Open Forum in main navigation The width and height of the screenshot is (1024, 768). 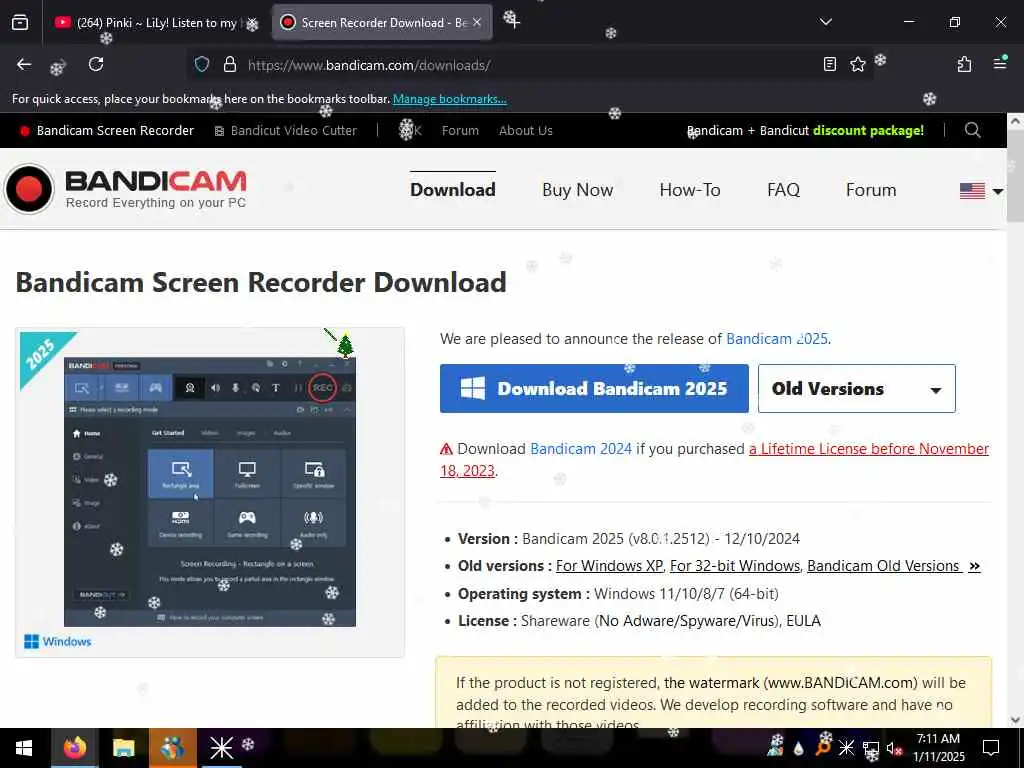(x=871, y=190)
